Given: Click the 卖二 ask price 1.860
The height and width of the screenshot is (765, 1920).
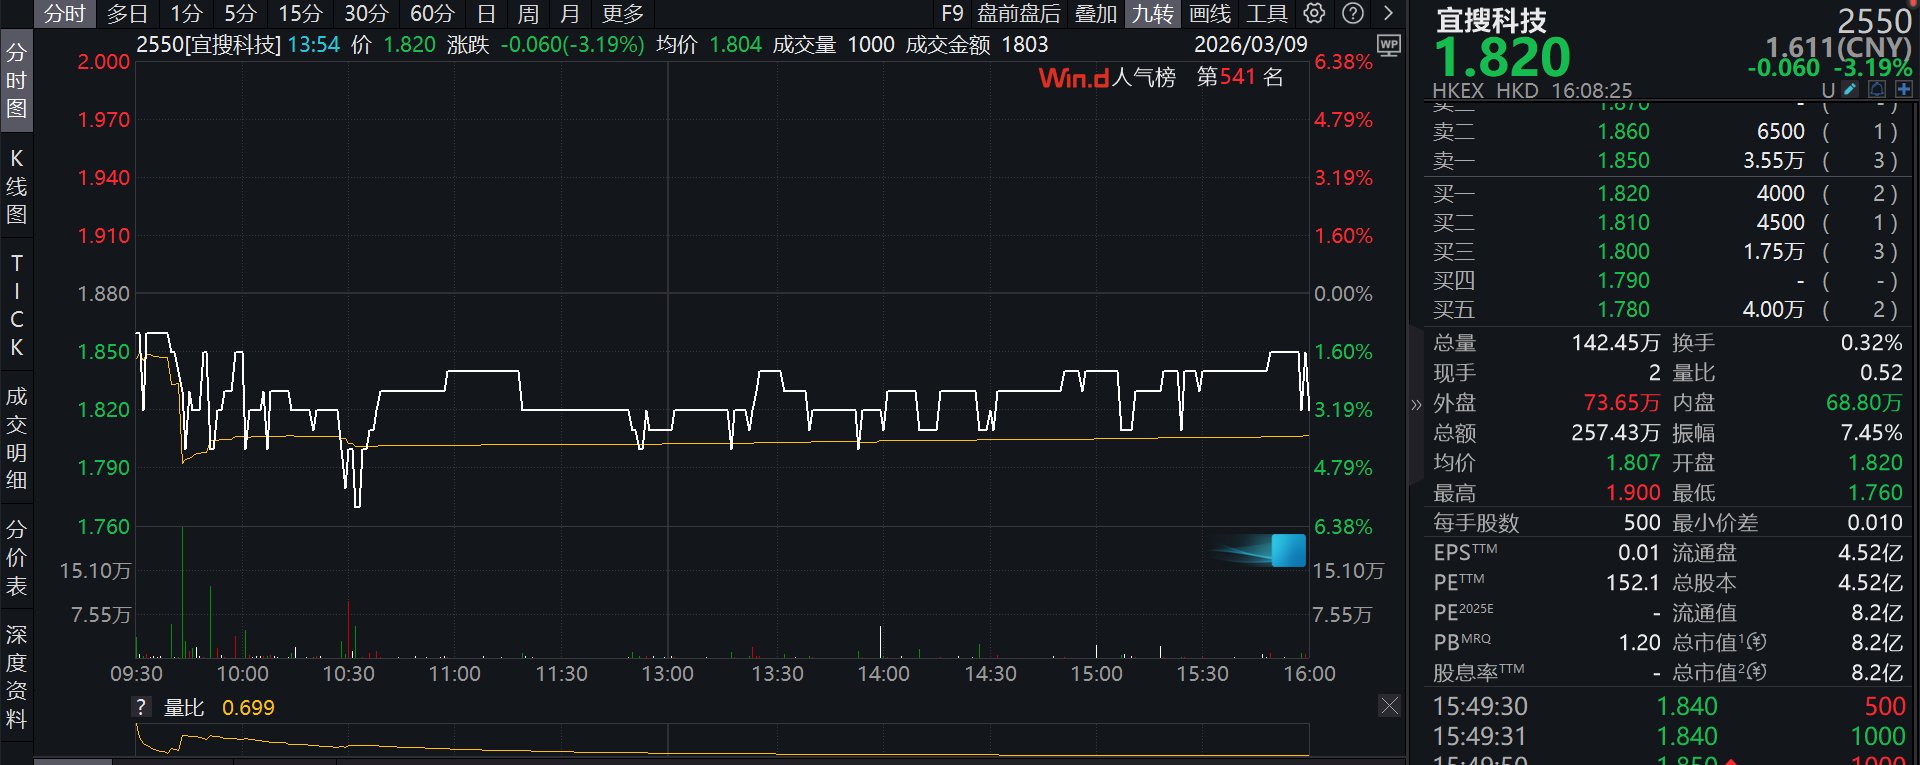Looking at the screenshot, I should pyautogui.click(x=1623, y=131).
